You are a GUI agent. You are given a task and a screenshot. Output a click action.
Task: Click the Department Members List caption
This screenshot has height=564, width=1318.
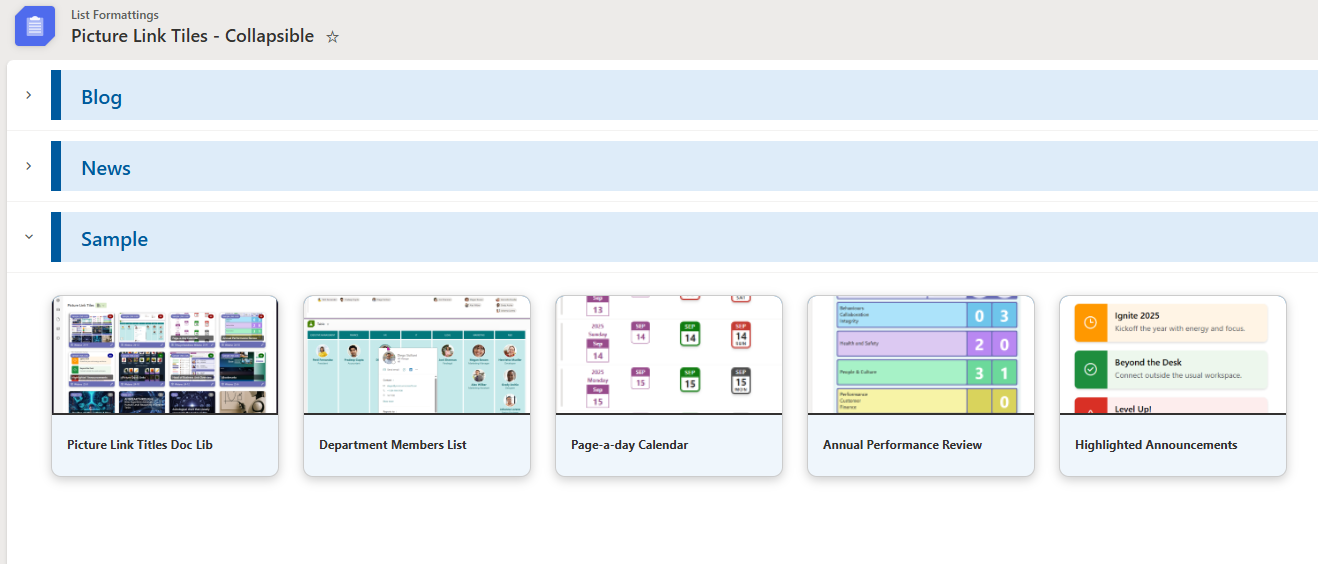393,445
